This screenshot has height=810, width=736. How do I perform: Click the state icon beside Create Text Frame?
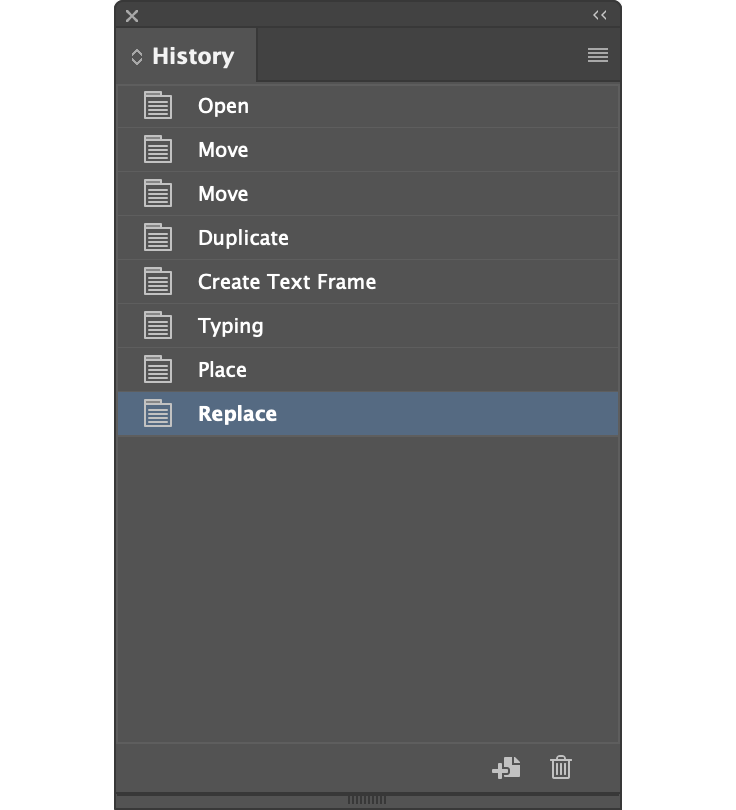(x=158, y=281)
